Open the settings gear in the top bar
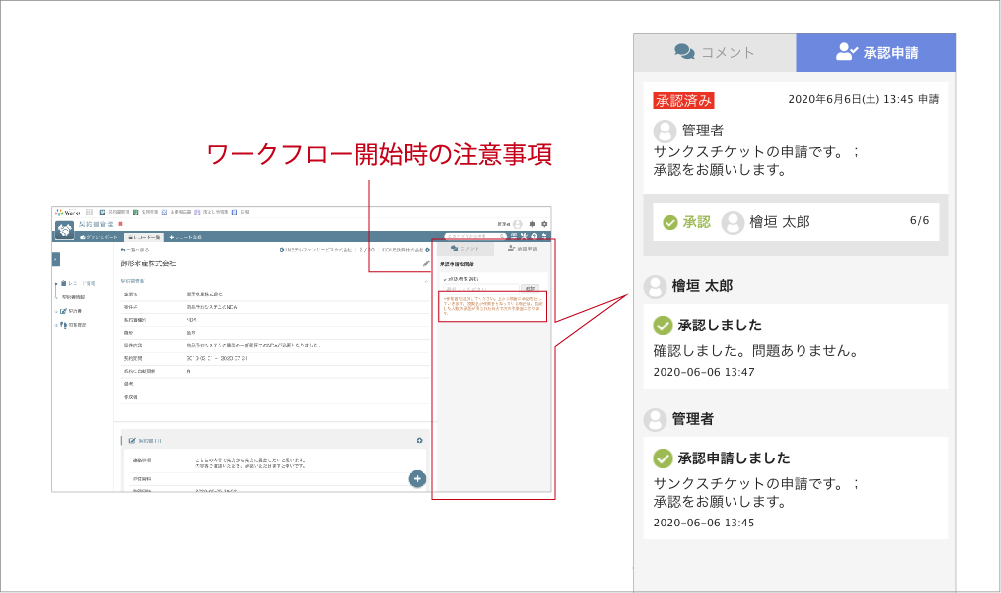1001x593 pixels. point(544,223)
